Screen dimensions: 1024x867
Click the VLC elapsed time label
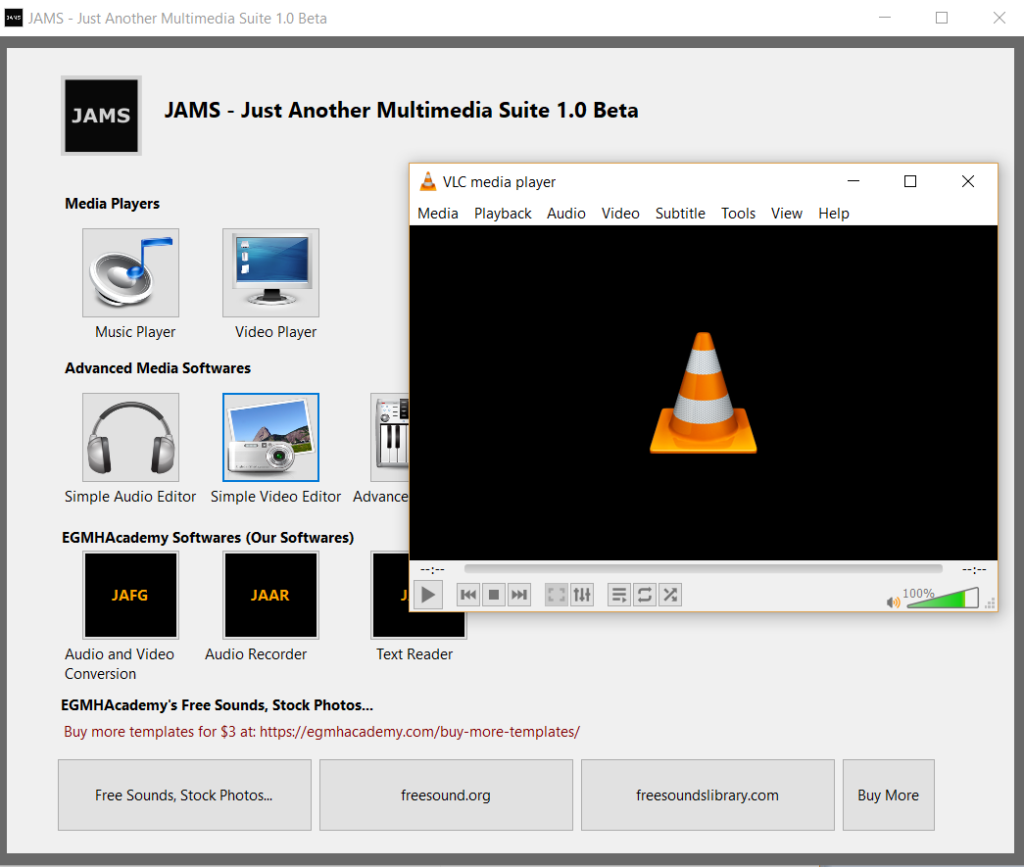coord(432,569)
